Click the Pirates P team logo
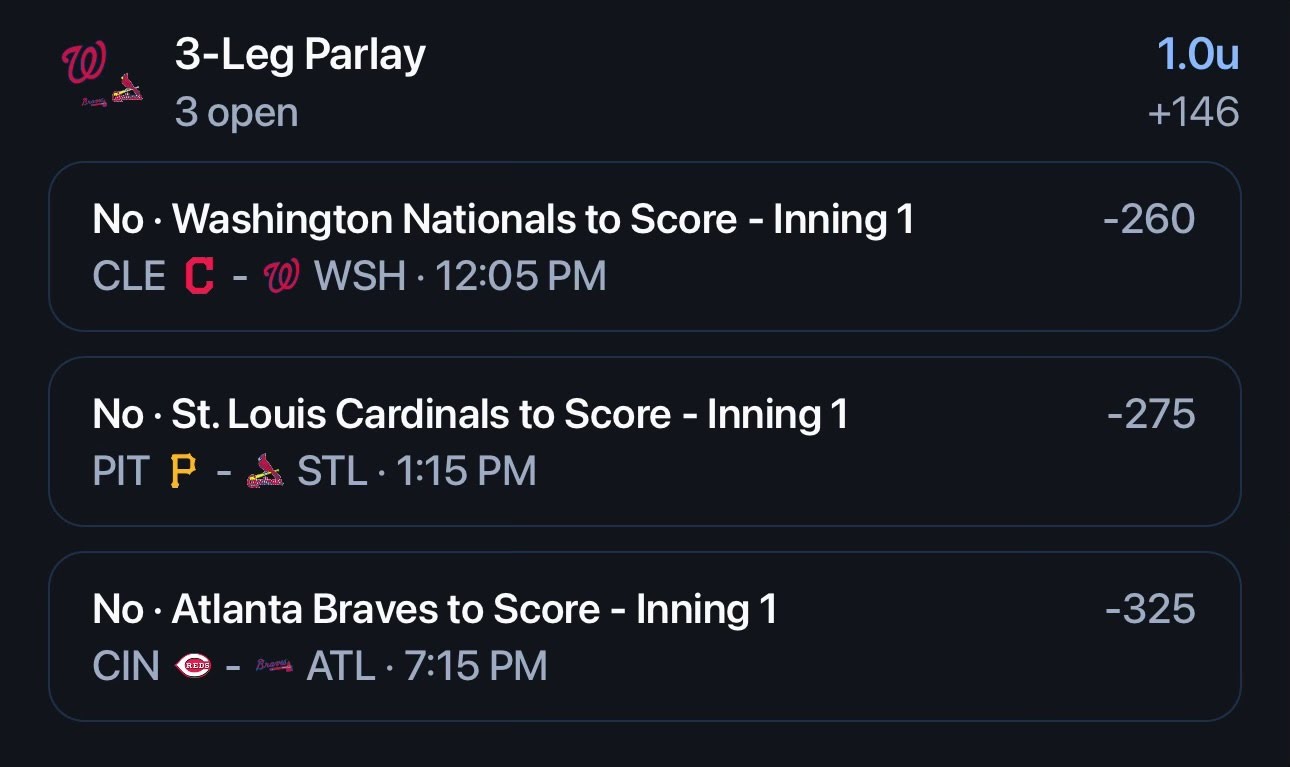1290x767 pixels. click(x=182, y=471)
